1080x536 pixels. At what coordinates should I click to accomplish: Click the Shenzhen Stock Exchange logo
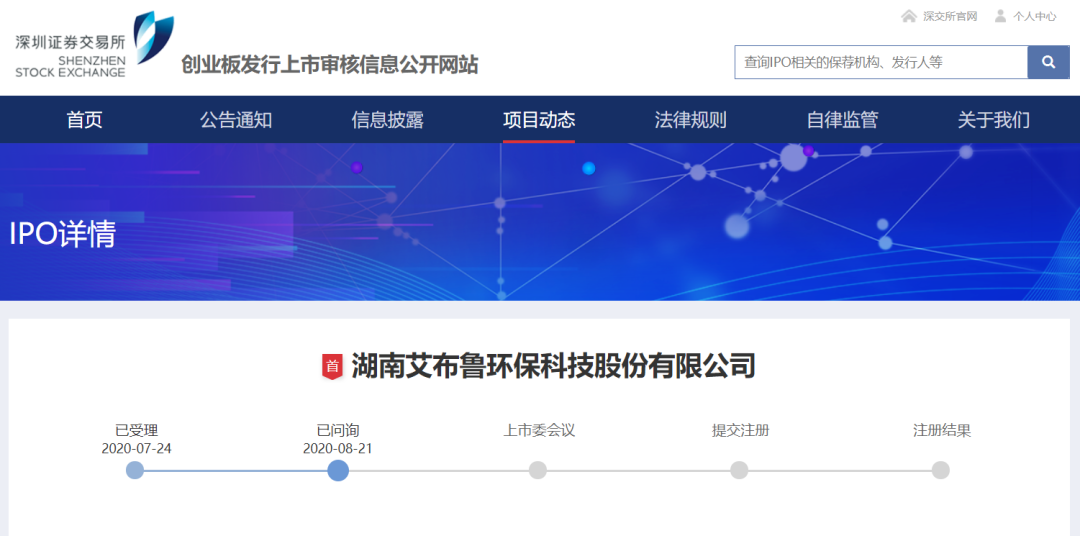94,45
